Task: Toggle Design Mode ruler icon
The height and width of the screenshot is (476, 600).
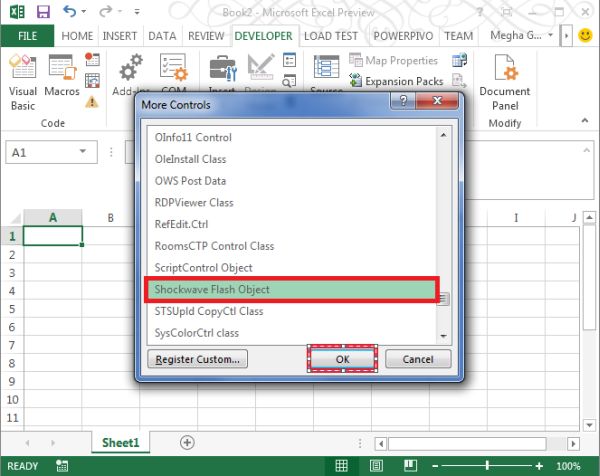Action: click(261, 67)
